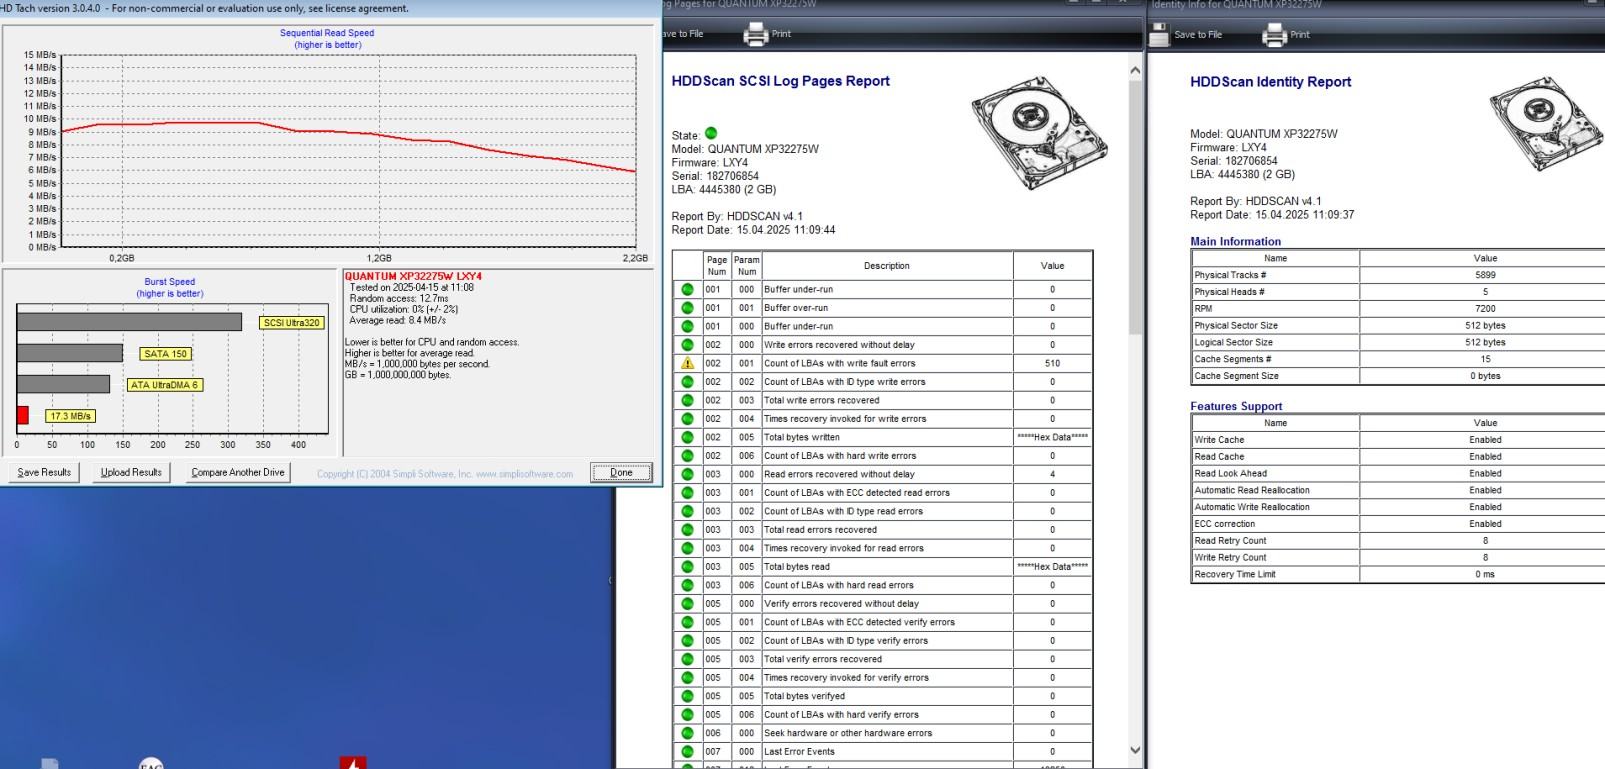Click status icon for Read errors recovered without delay
Viewport: 1605px width, 769px height.
point(687,474)
